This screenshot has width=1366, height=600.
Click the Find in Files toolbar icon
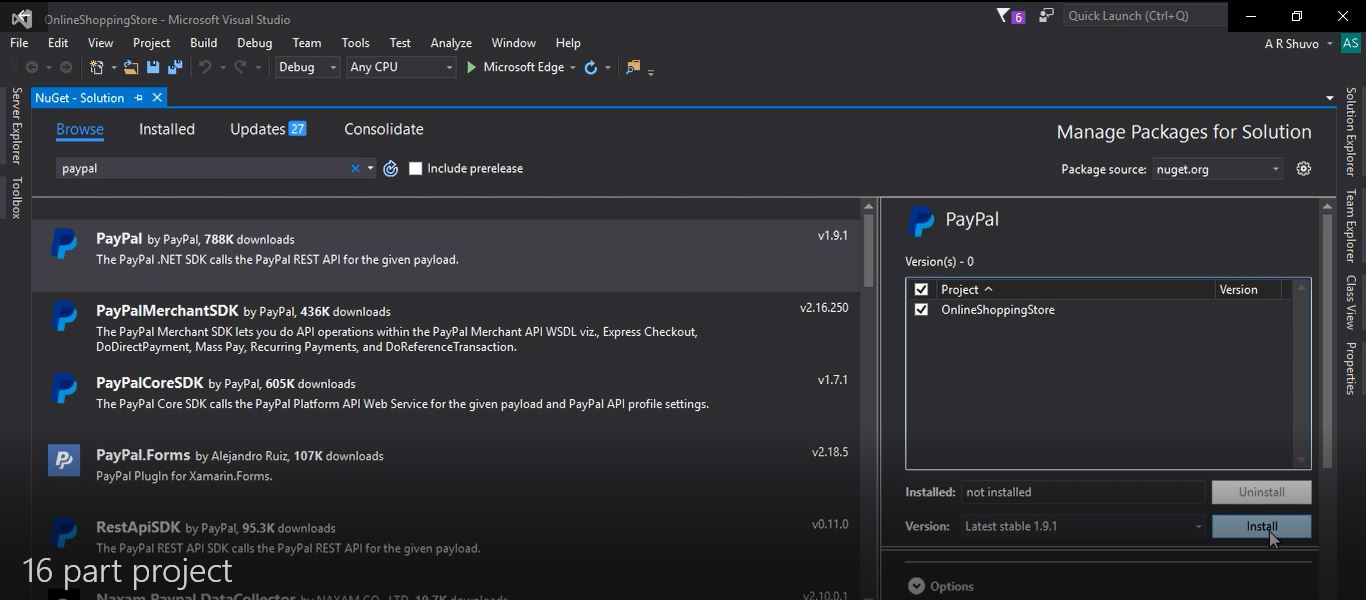[x=632, y=67]
